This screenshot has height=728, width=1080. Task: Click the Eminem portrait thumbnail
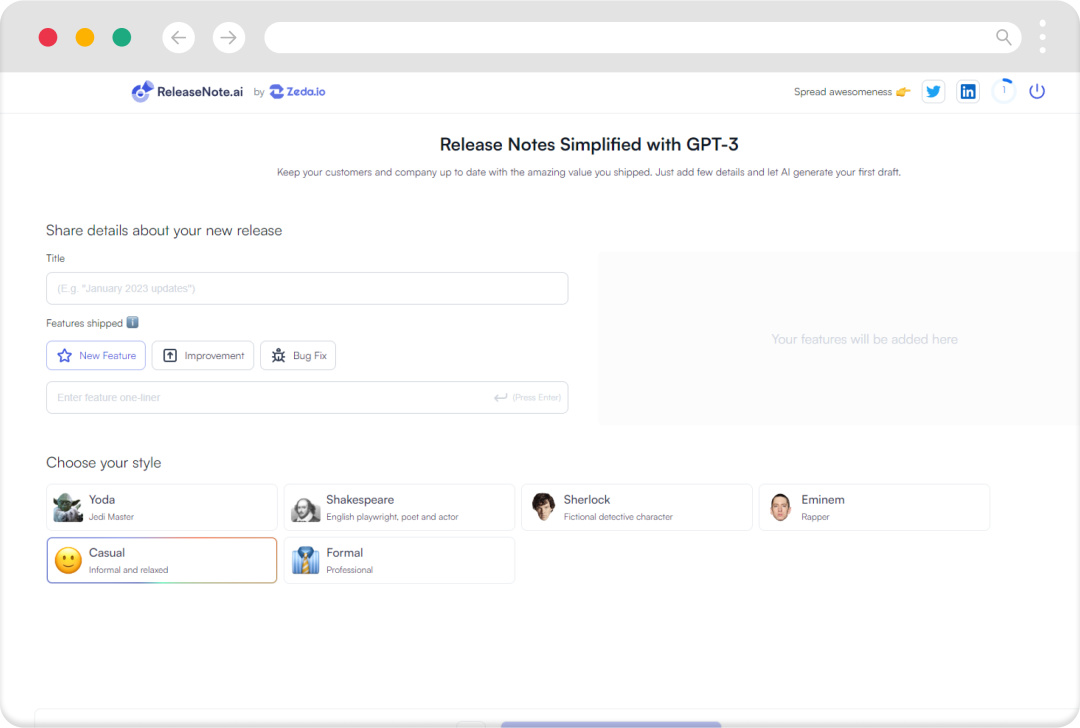coord(780,508)
